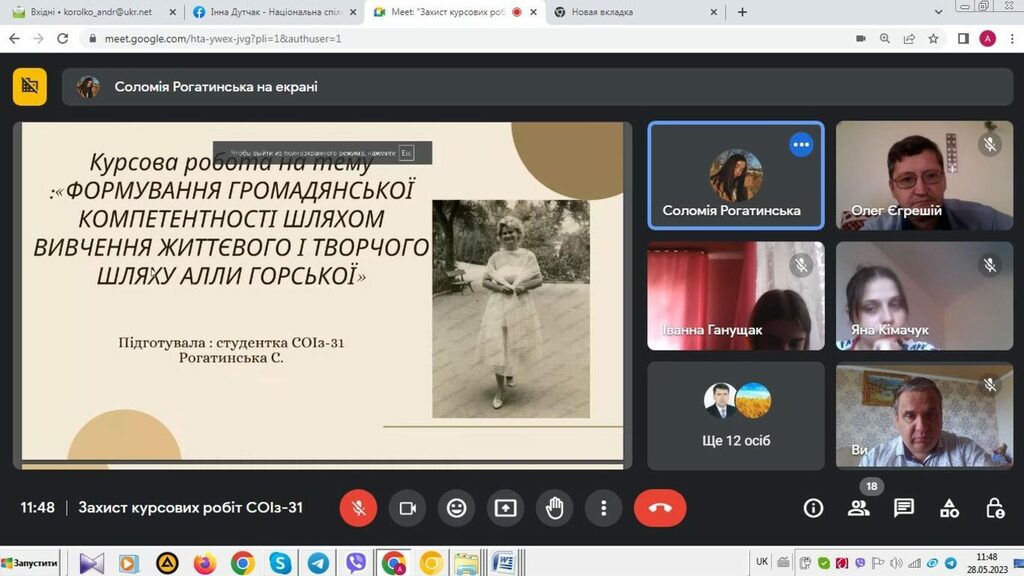Open the meeting details info icon
The image size is (1024, 576).
pyautogui.click(x=814, y=508)
